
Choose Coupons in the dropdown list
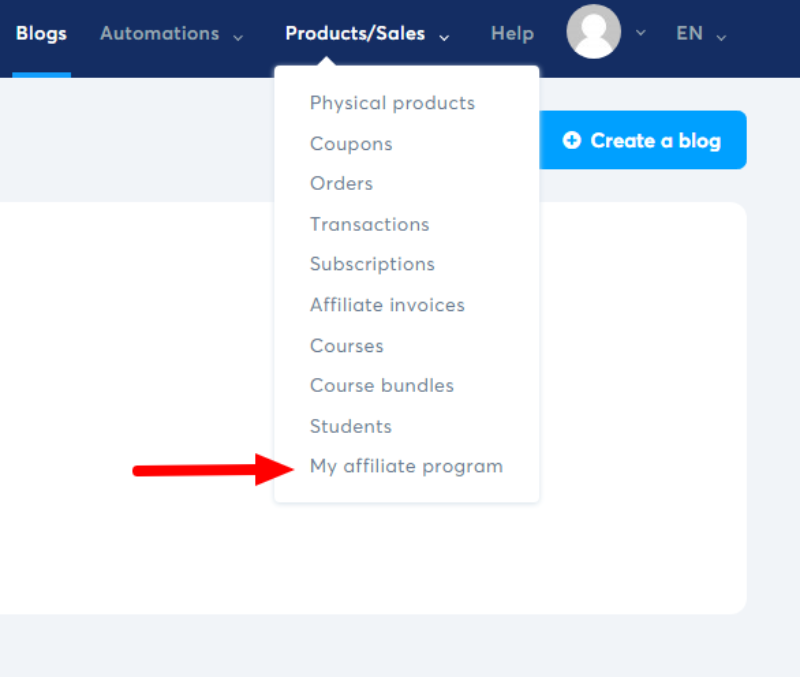point(351,144)
